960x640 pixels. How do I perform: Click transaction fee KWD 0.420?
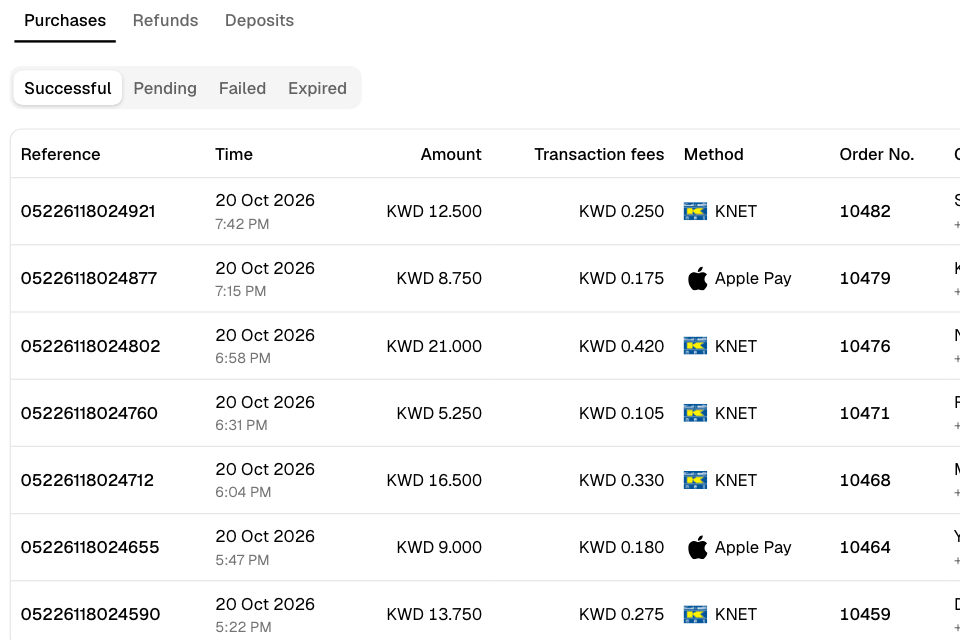click(x=621, y=346)
